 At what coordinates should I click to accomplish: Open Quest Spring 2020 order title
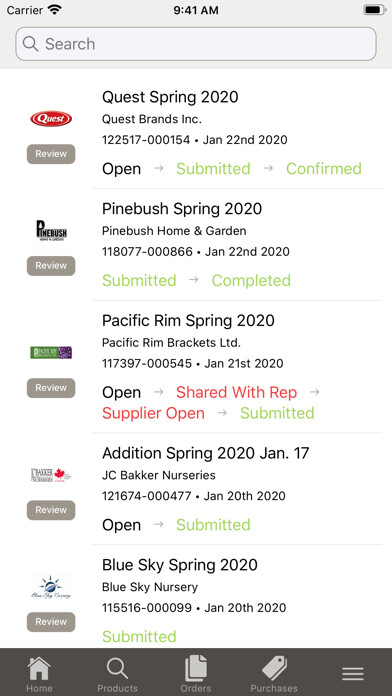(x=170, y=97)
